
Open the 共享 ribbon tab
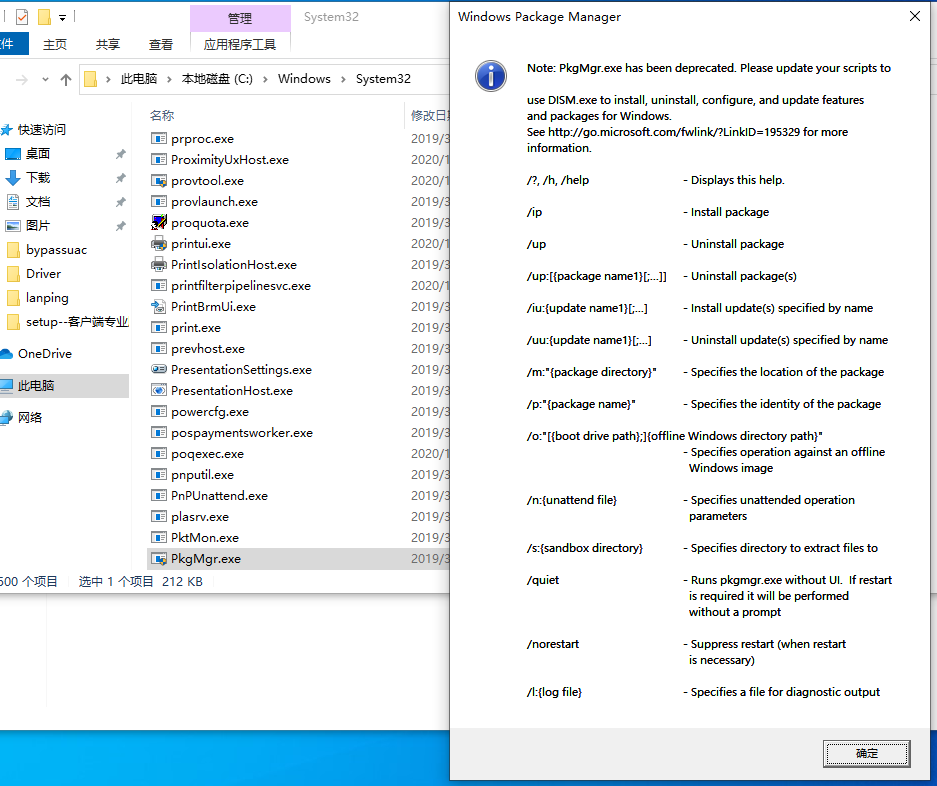pos(108,44)
